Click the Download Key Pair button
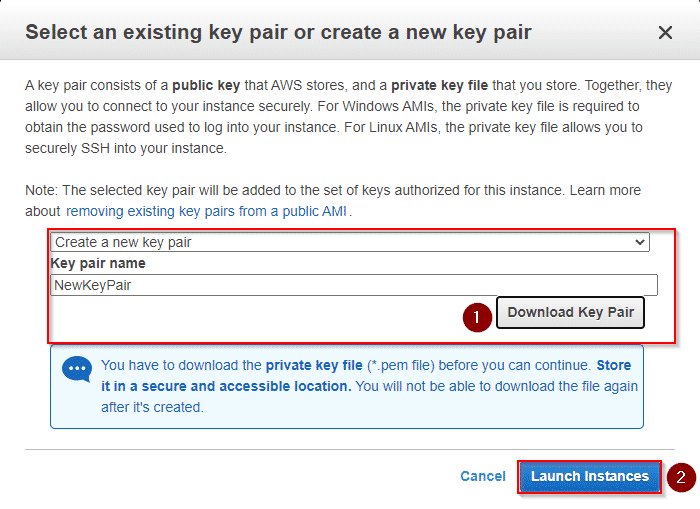This screenshot has height=509, width=700. pos(571,313)
